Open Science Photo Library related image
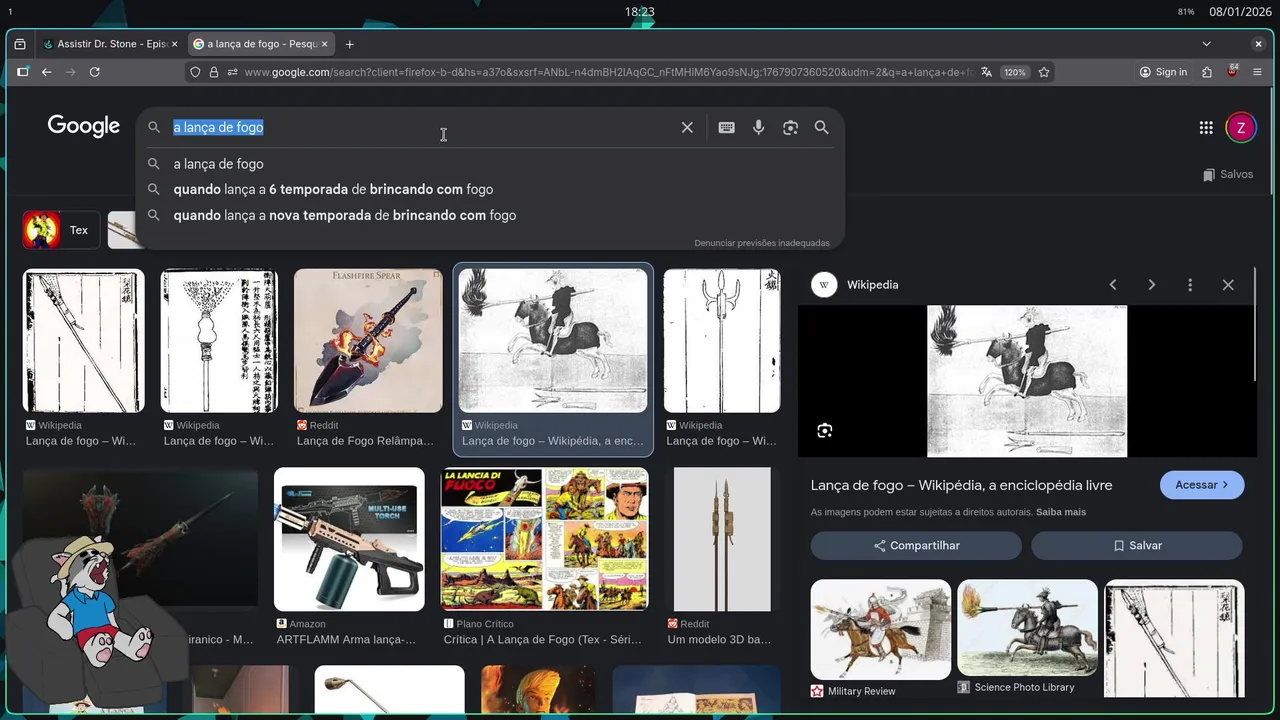The width and height of the screenshot is (1280, 720). coord(1027,628)
